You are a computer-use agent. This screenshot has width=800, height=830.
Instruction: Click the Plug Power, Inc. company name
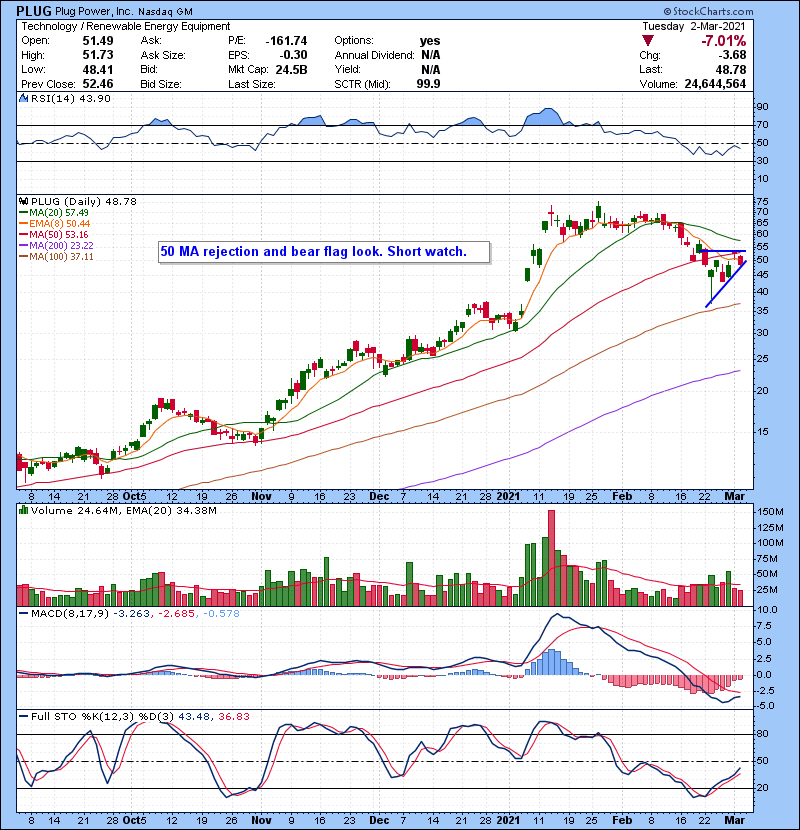pyautogui.click(x=95, y=11)
